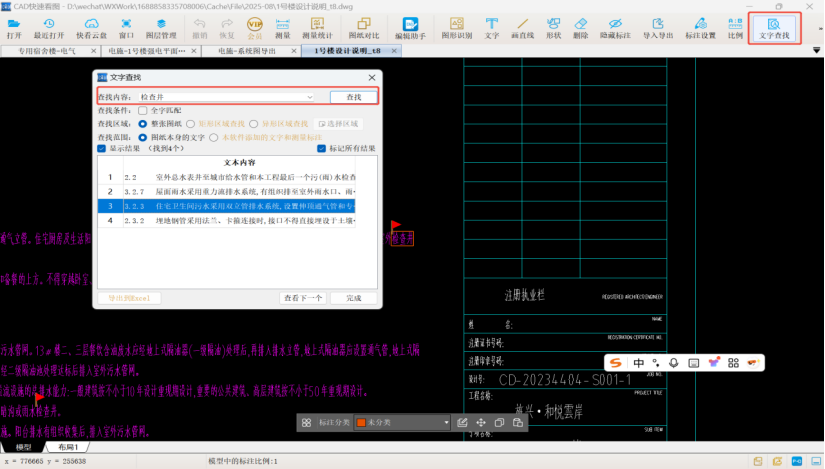Select the 画直线 draw line tool
The height and width of the screenshot is (469, 825).
click(522, 27)
